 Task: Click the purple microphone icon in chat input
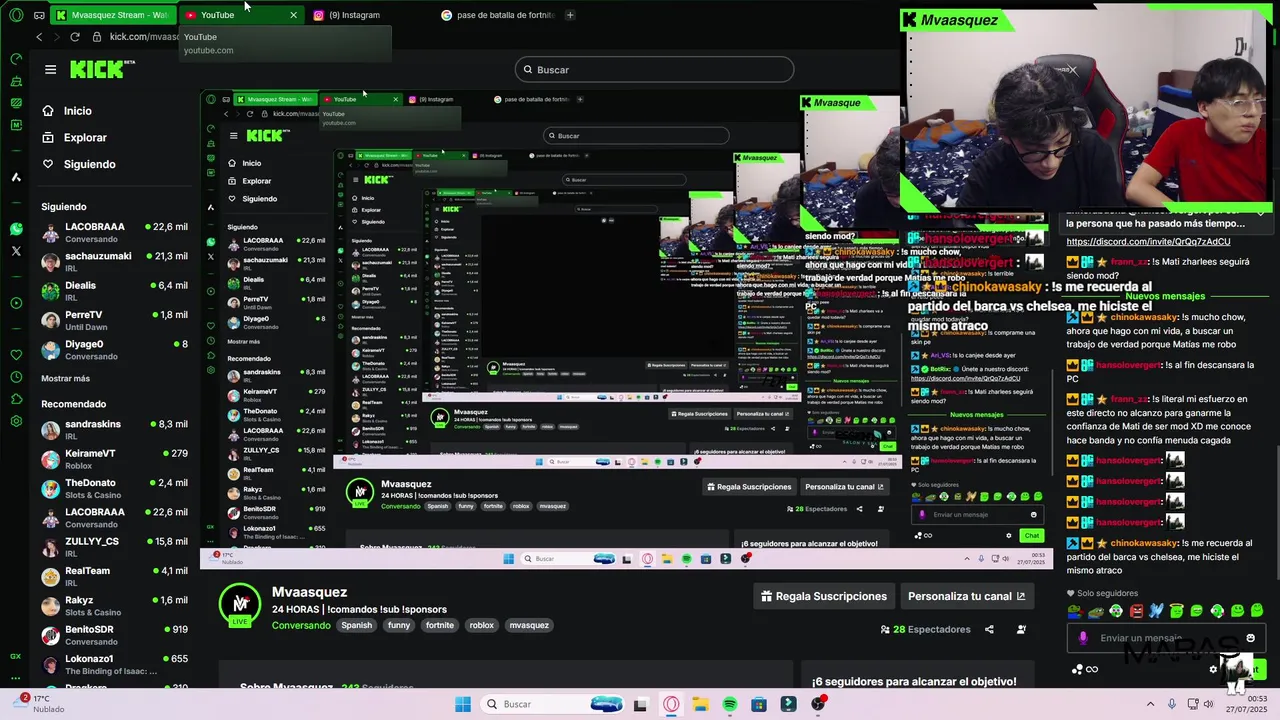pos(1083,638)
